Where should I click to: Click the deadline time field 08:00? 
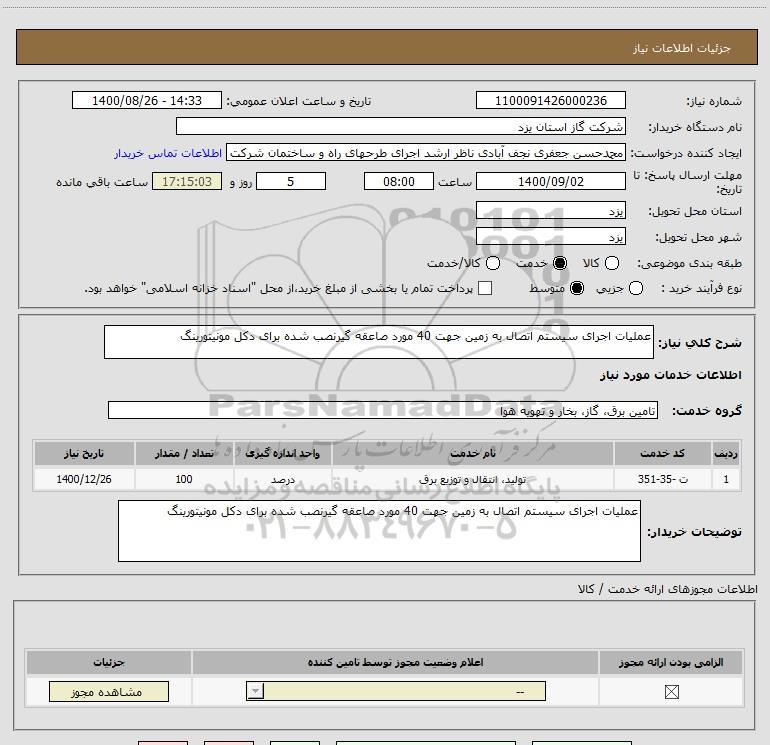[399, 181]
